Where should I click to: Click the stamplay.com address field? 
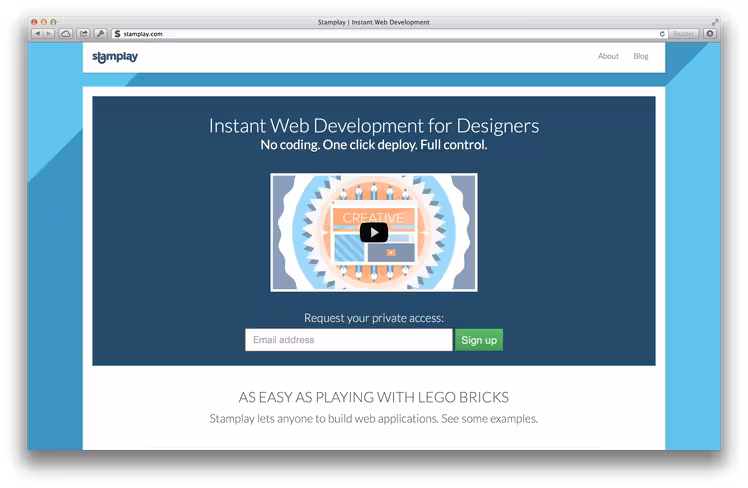[388, 34]
